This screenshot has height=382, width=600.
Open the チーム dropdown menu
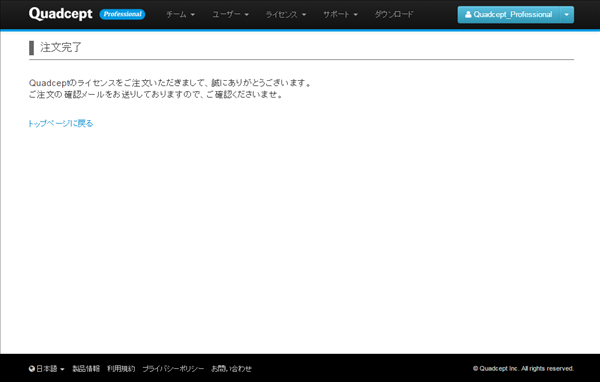[x=180, y=15]
